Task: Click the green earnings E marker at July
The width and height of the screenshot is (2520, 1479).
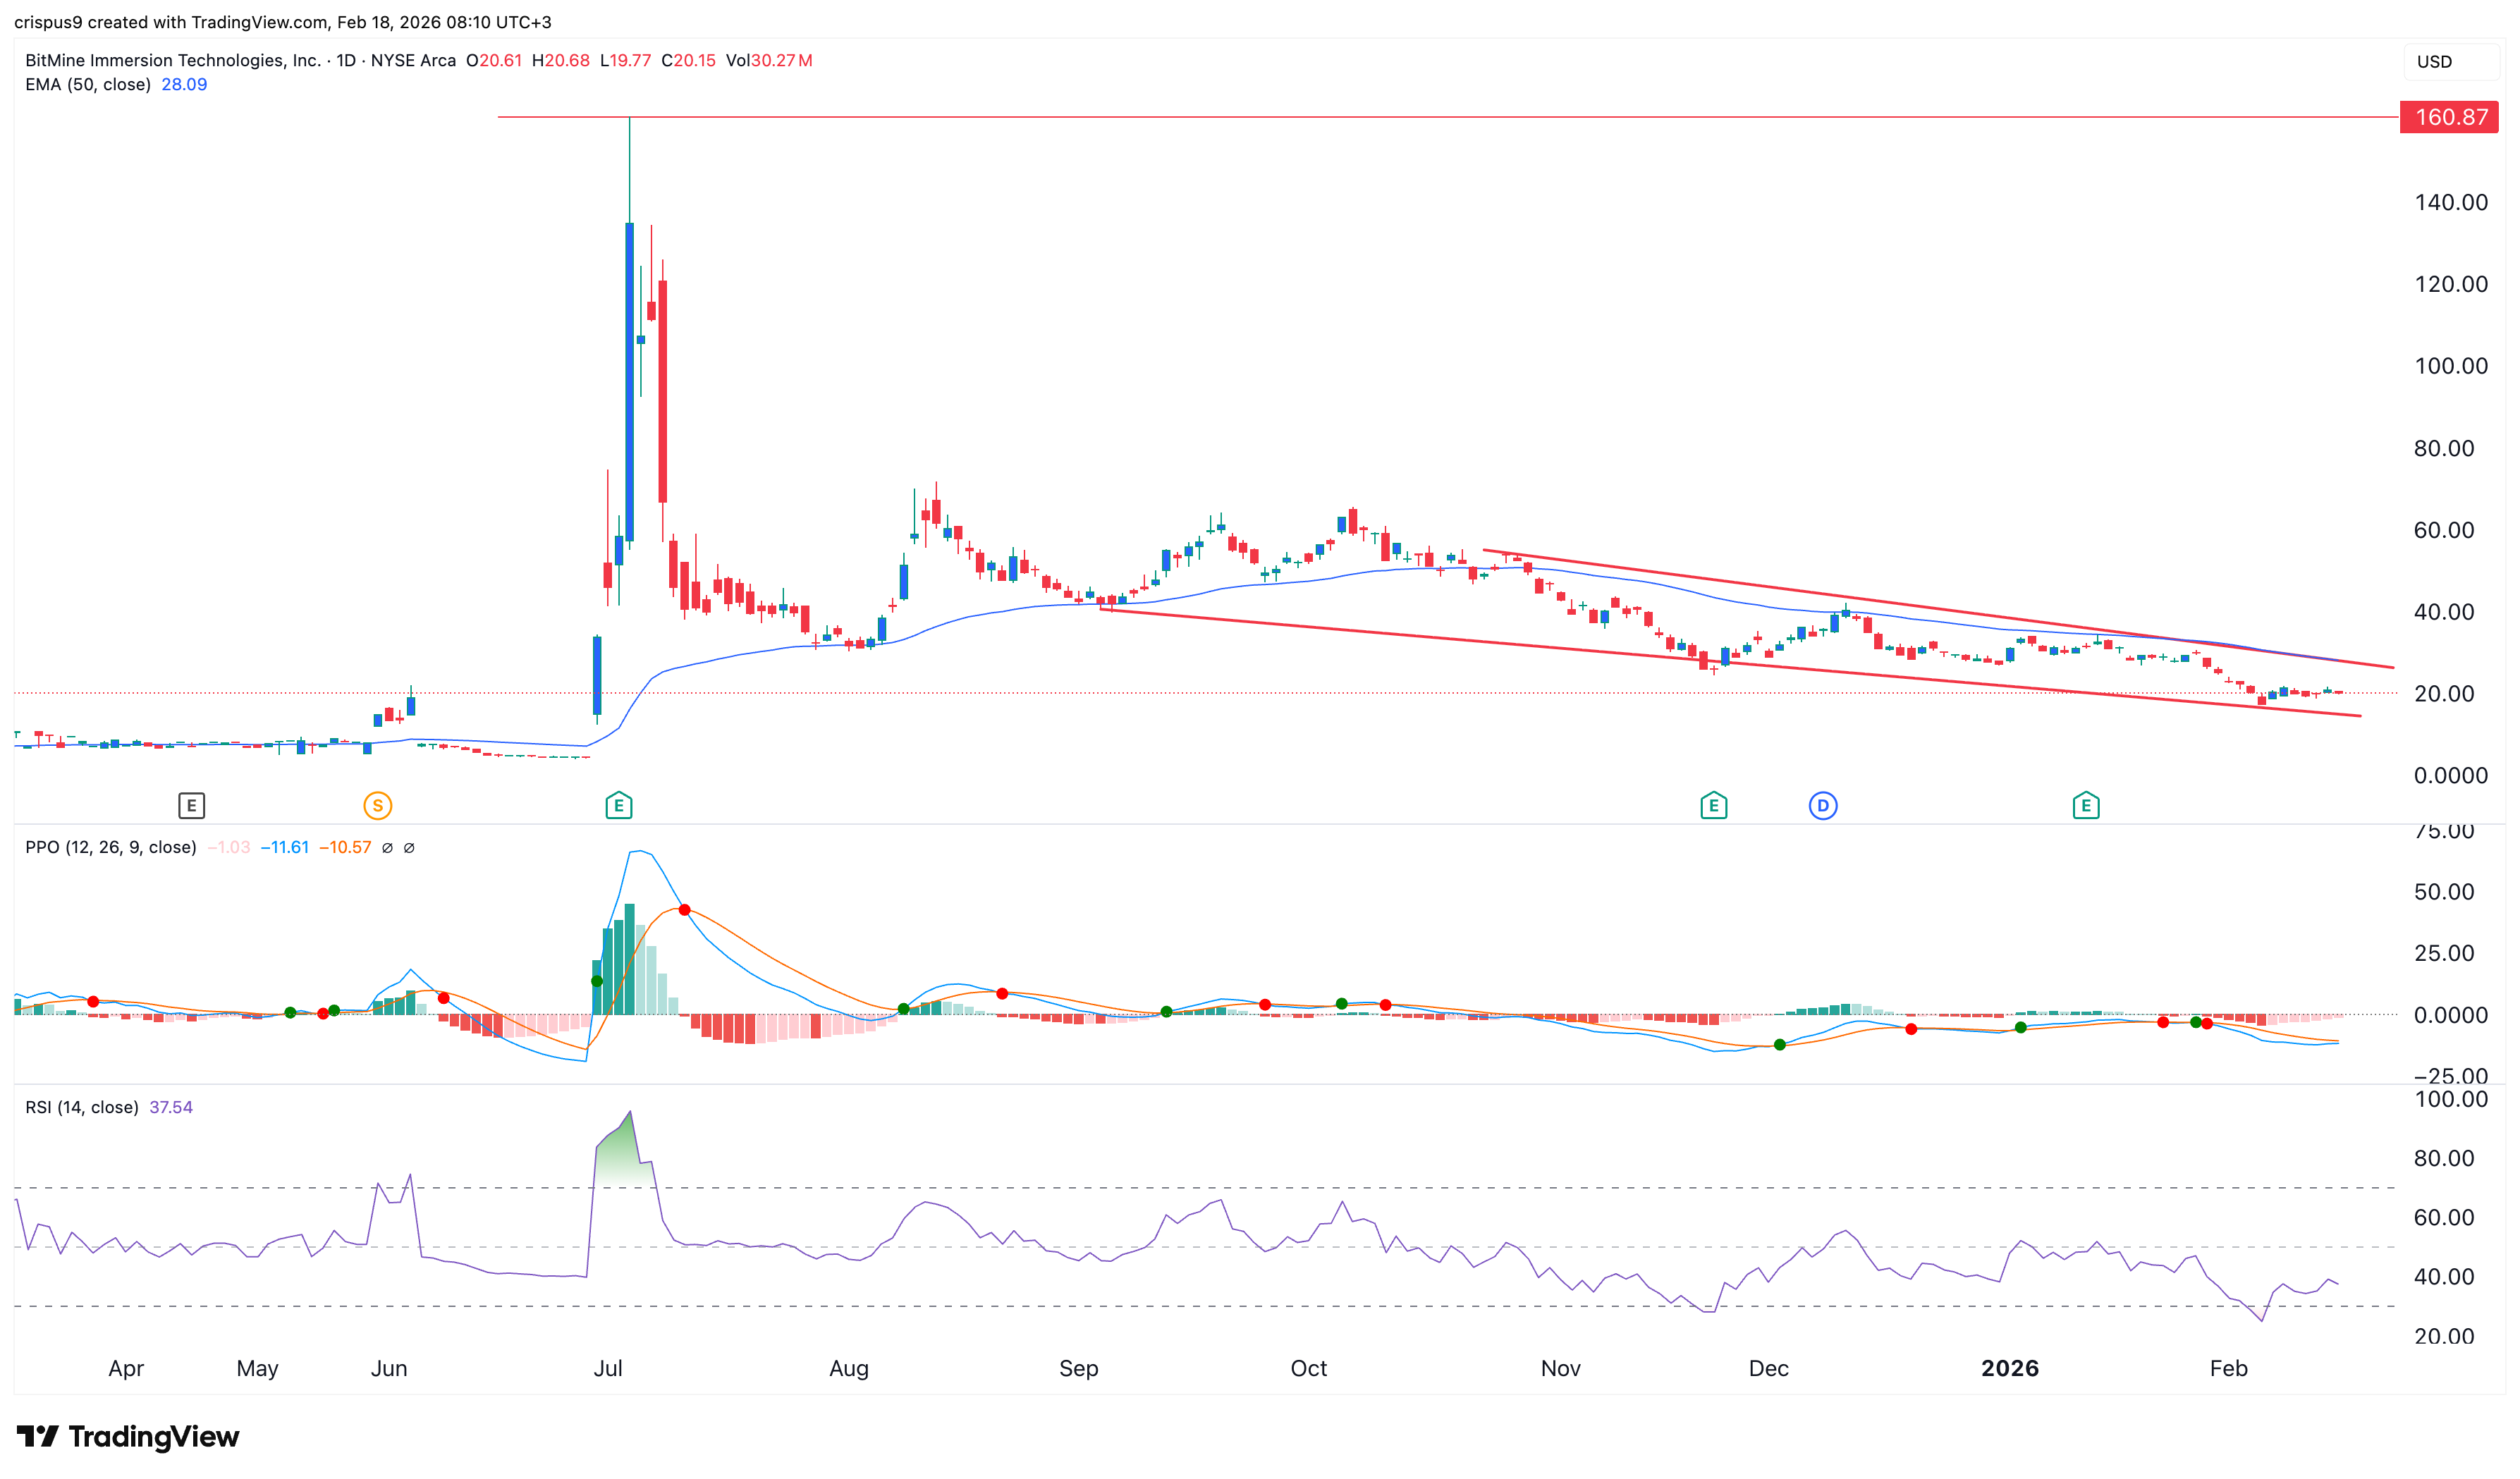Action: tap(618, 805)
